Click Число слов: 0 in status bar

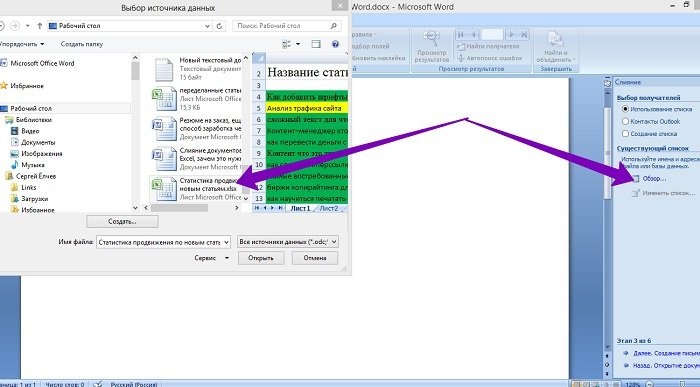coord(65,384)
